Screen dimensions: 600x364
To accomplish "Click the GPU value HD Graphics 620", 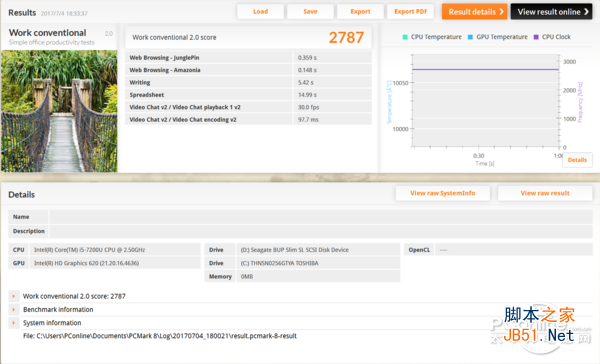I will 86,263.
